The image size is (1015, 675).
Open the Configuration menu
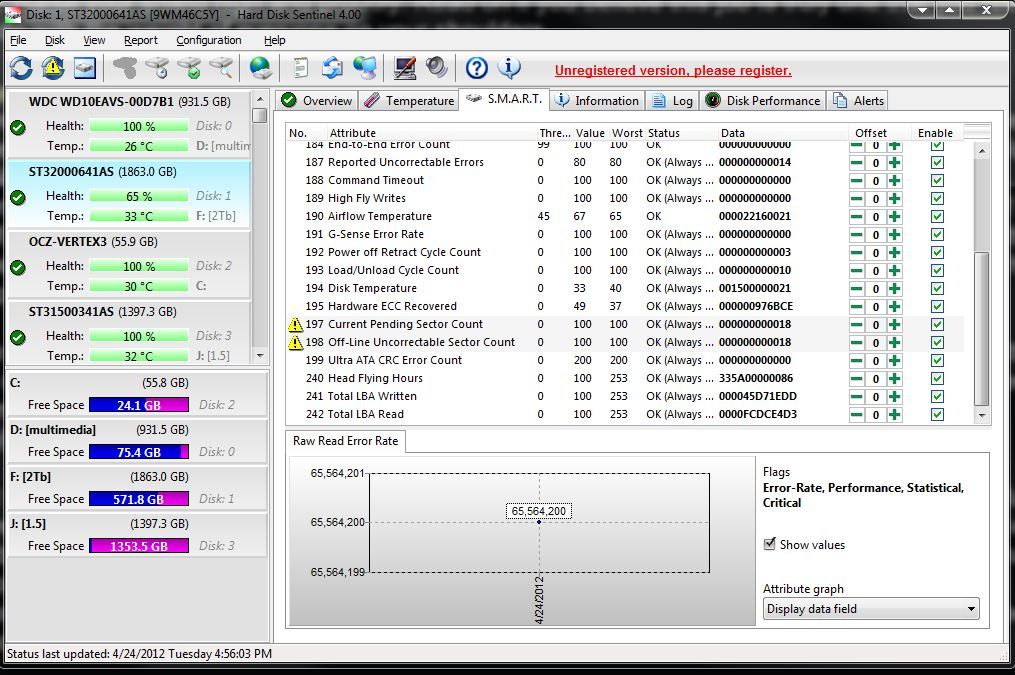[208, 40]
